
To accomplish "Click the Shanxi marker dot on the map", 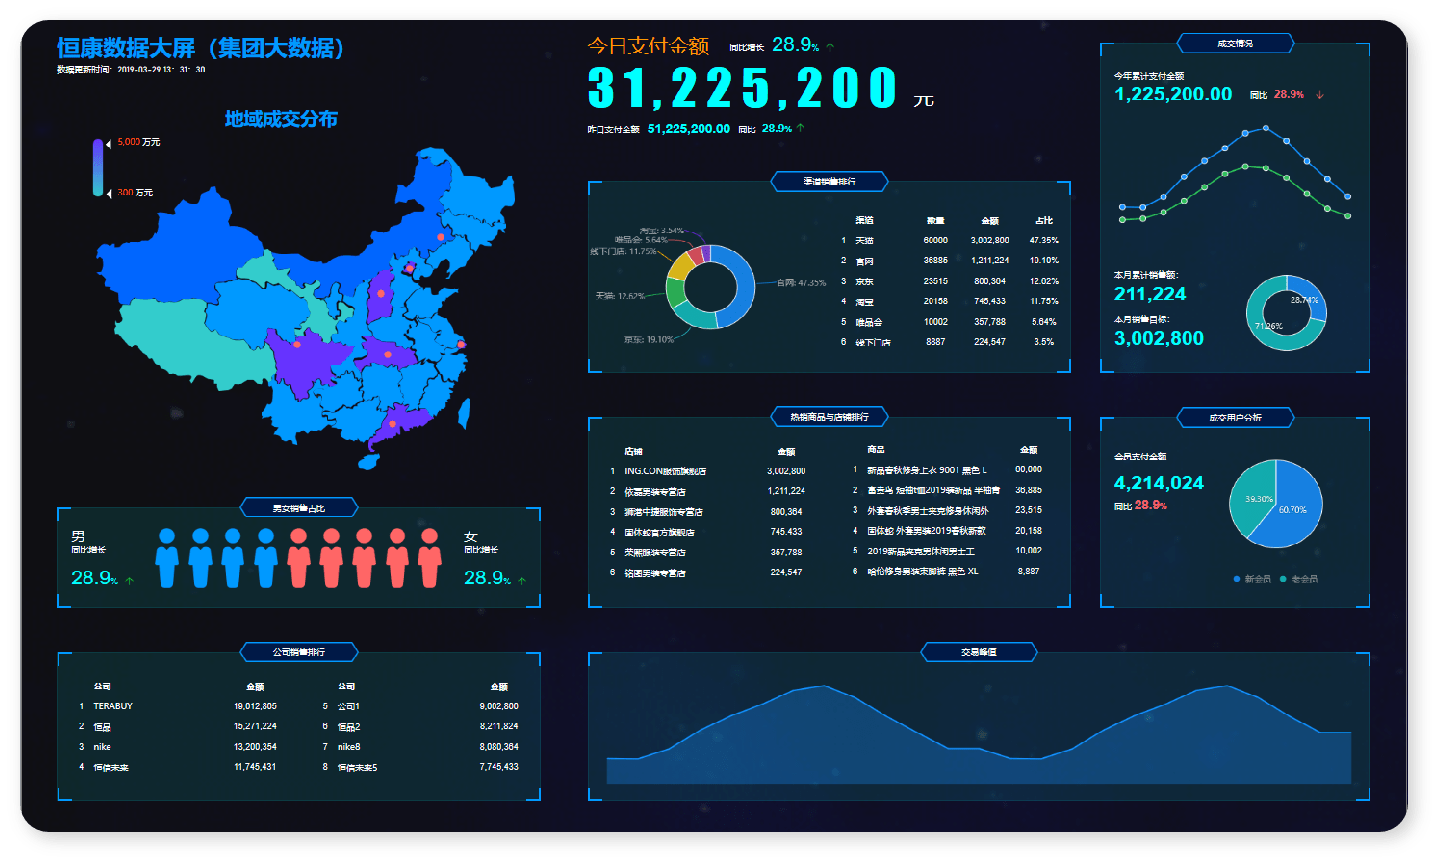I will (x=381, y=294).
